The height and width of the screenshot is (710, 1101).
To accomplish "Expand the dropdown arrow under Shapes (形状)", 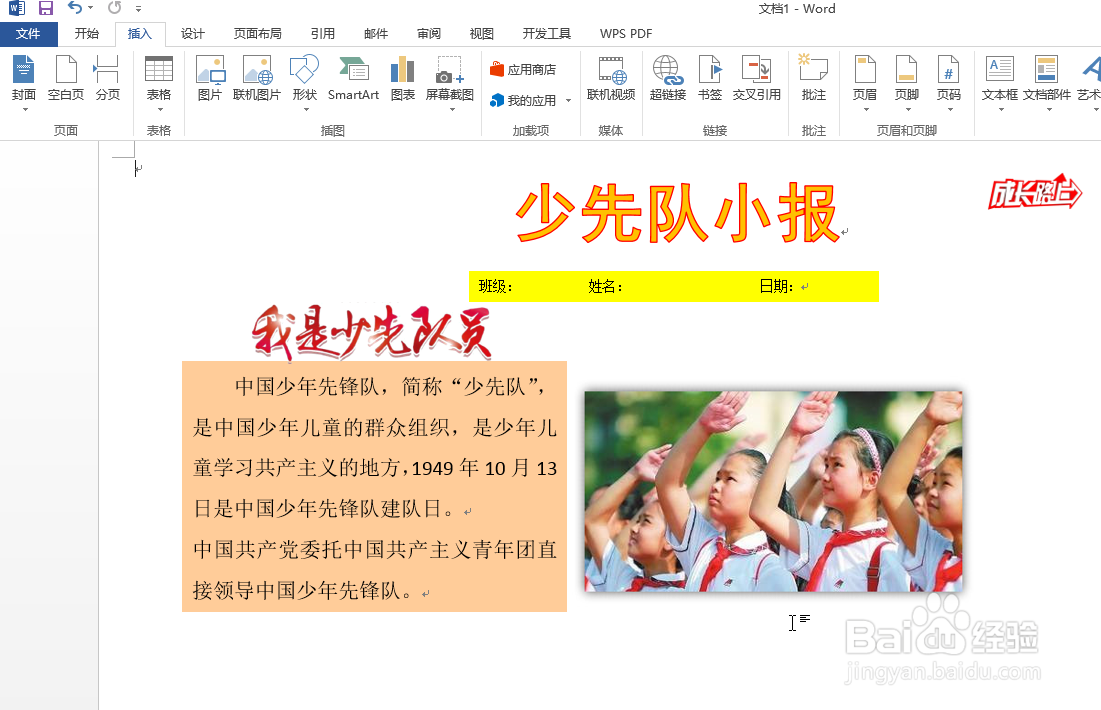I will click(x=306, y=110).
